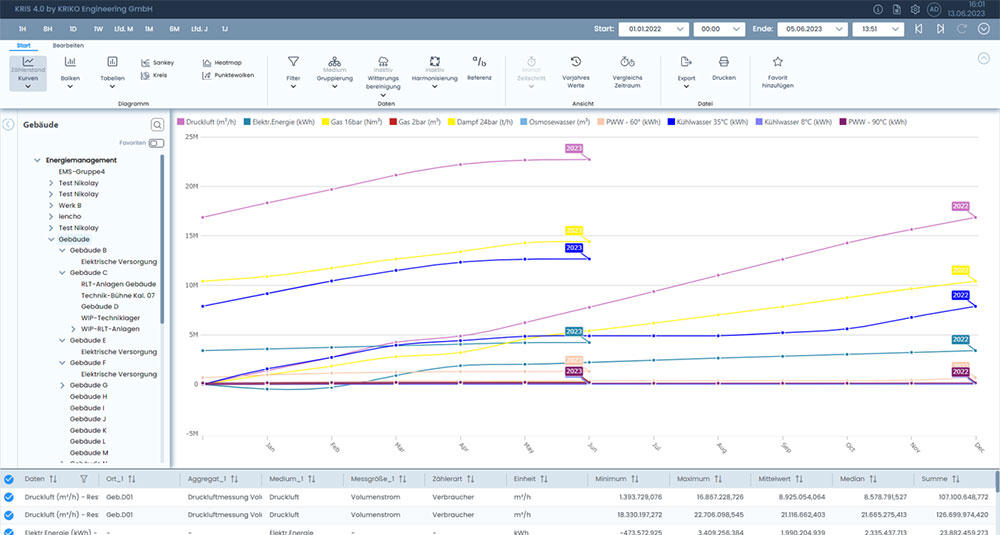Image resolution: width=1000 pixels, height=535 pixels.
Task: Select EMS-Gruppe4 in the tree
Action: coord(82,172)
